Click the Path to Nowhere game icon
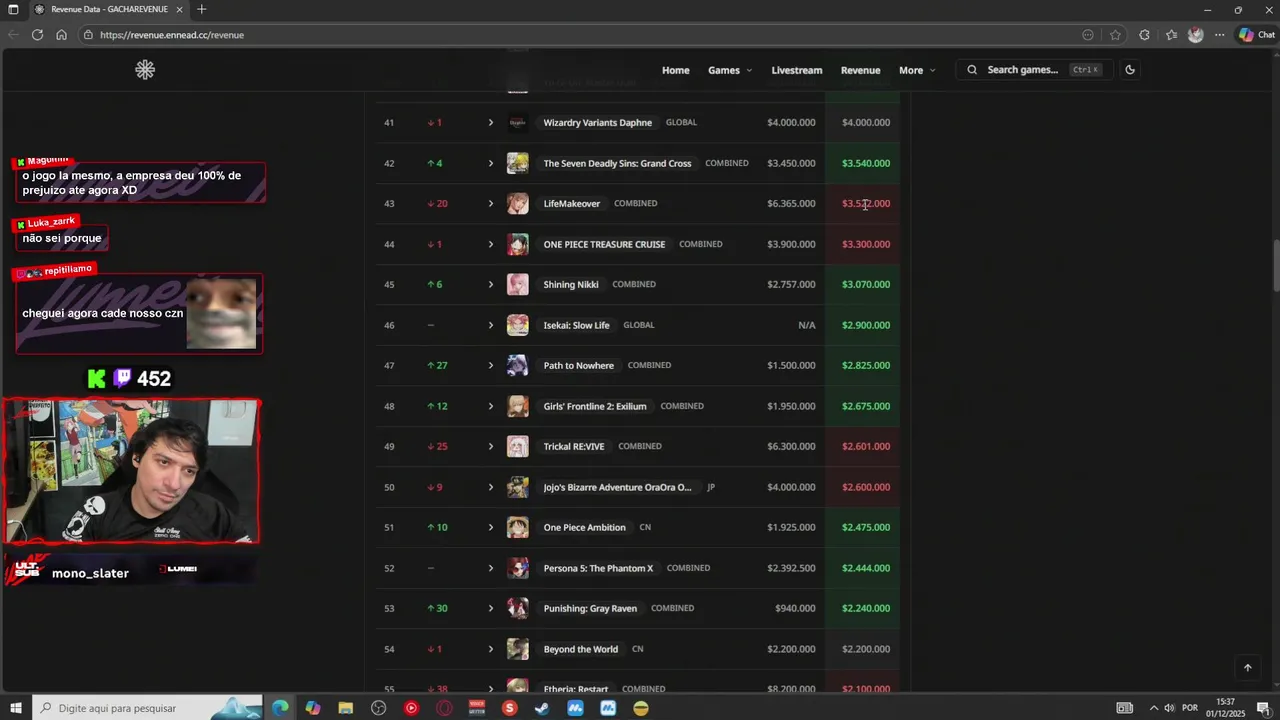Image resolution: width=1280 pixels, height=720 pixels. 517,366
